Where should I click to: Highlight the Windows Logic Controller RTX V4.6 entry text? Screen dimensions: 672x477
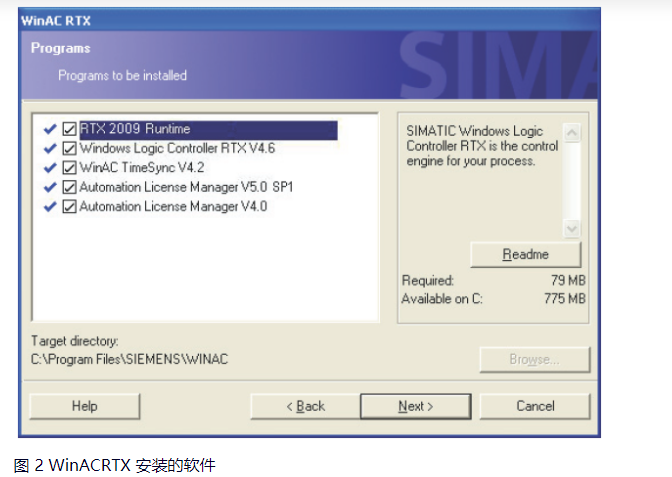tap(176, 149)
